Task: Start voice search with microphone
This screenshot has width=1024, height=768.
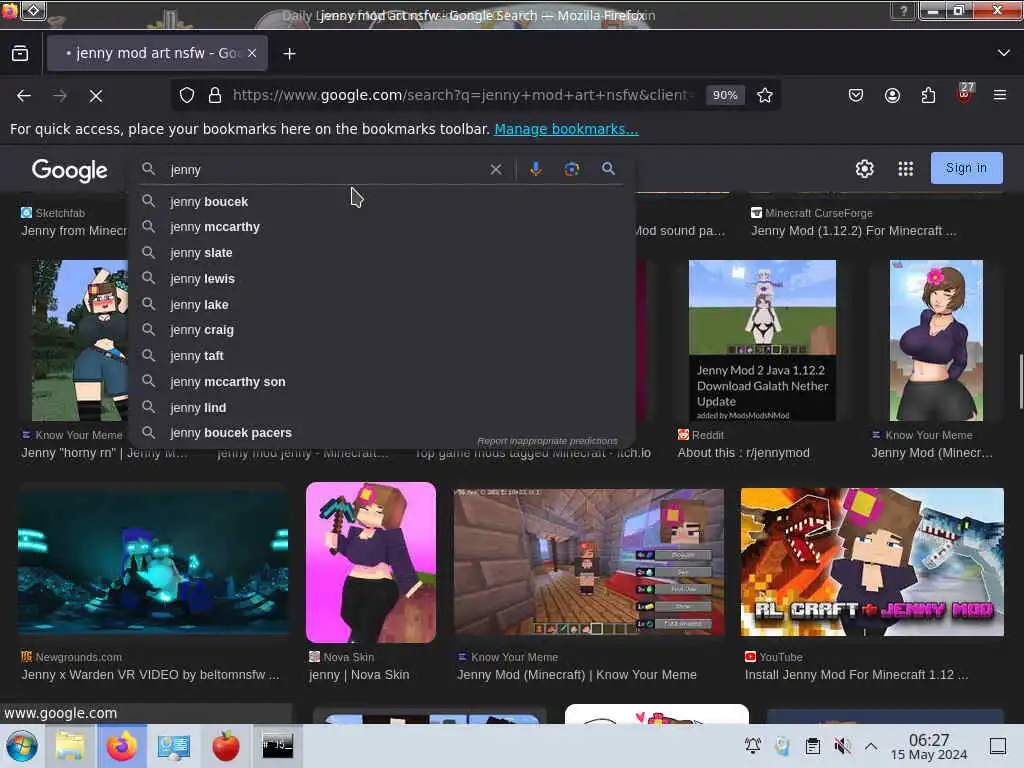Action: pyautogui.click(x=536, y=169)
